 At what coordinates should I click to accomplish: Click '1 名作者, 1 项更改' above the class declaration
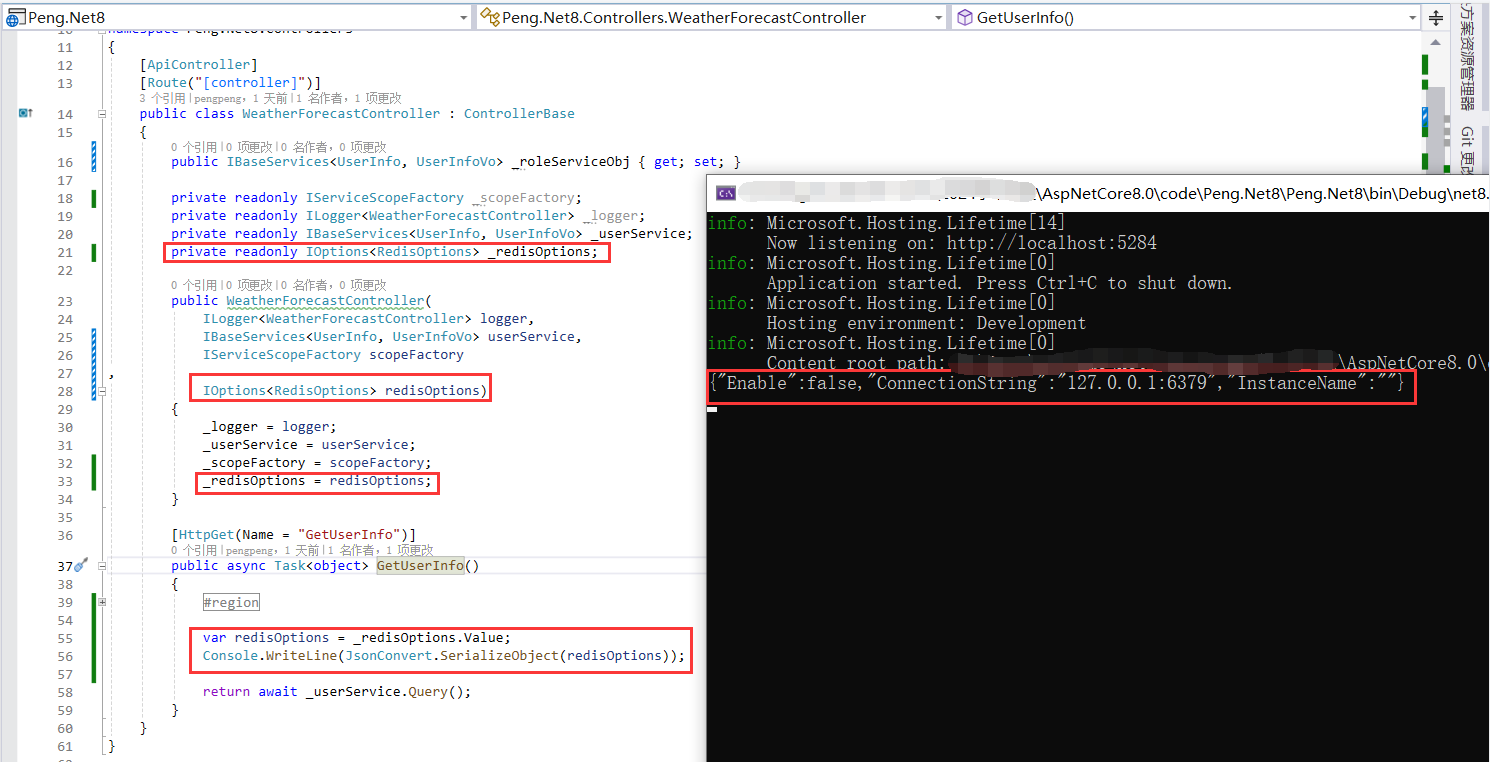349,98
